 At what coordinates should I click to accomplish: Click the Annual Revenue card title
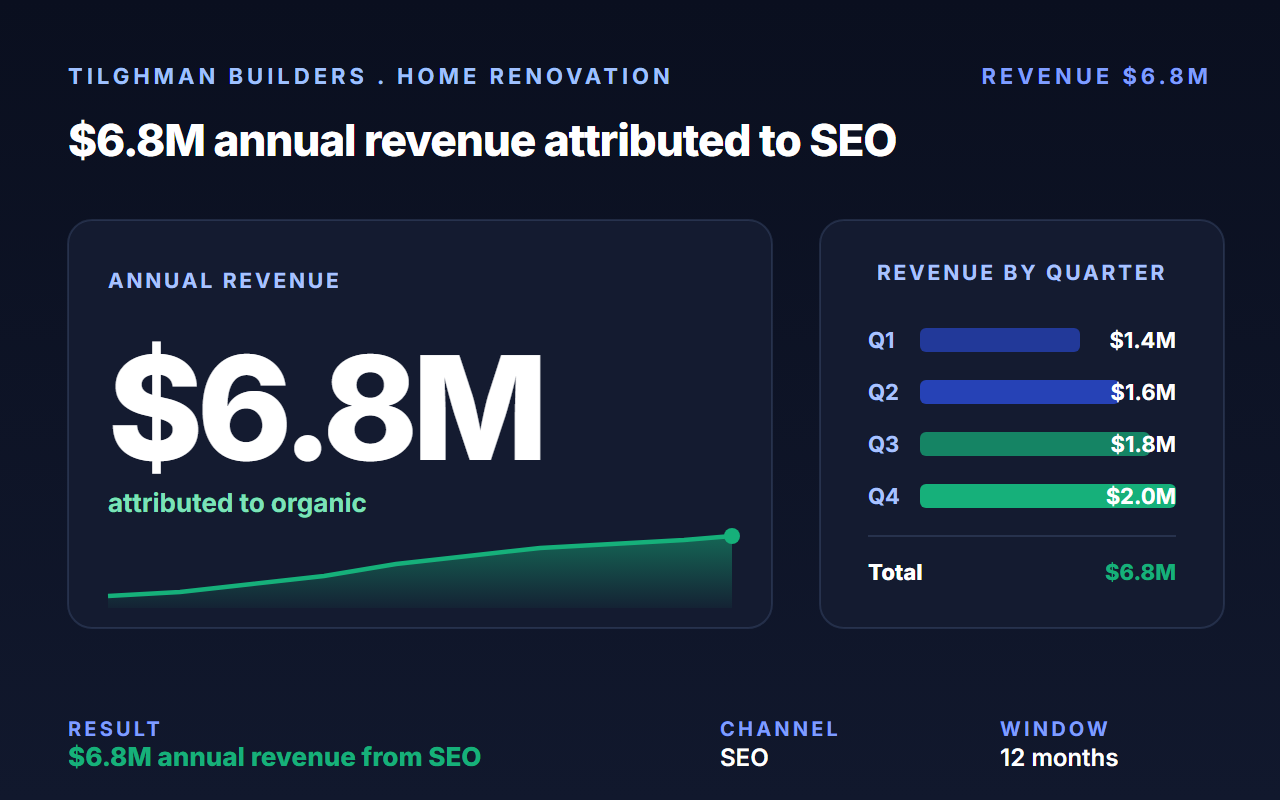point(224,281)
